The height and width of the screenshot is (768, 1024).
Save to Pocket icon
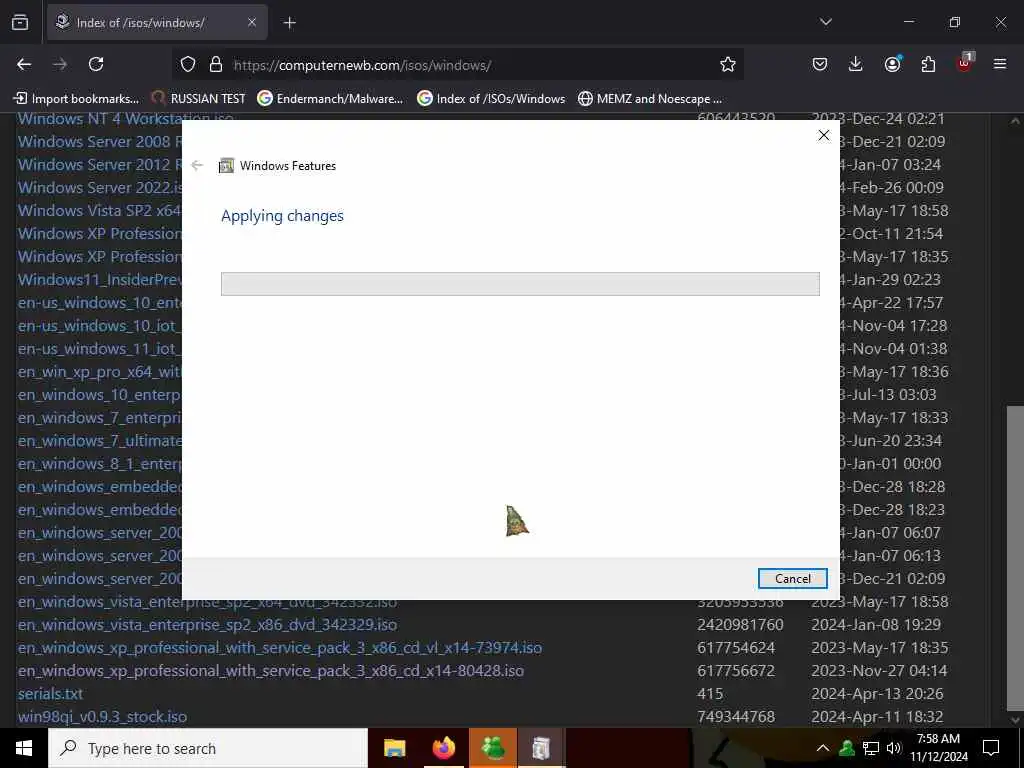[x=820, y=64]
